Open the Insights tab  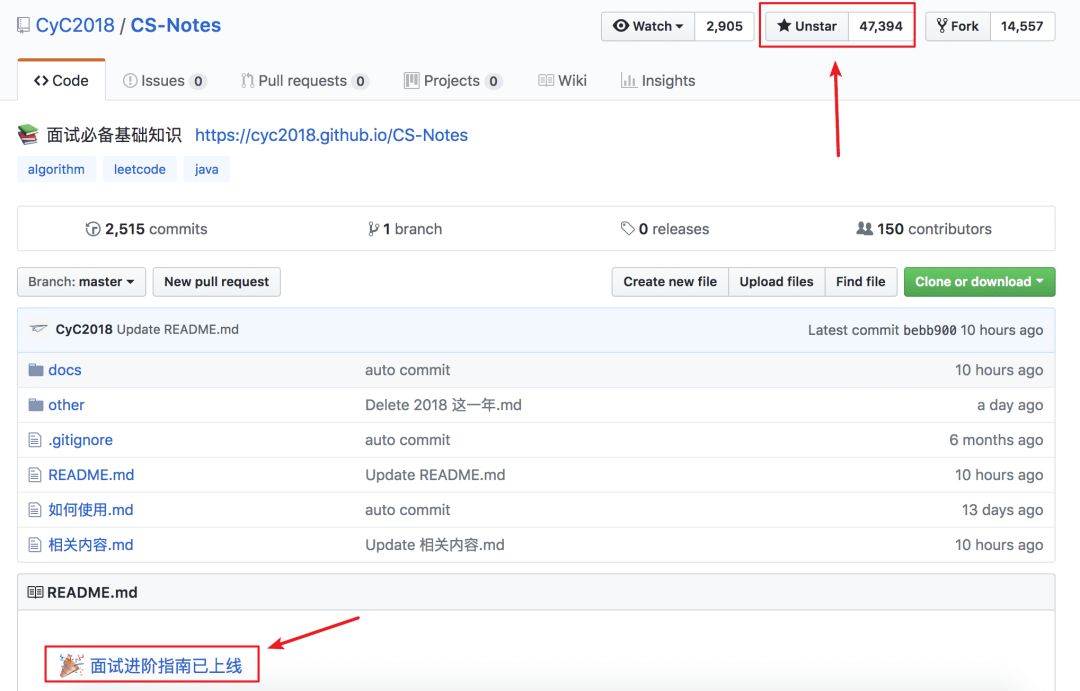coord(658,81)
